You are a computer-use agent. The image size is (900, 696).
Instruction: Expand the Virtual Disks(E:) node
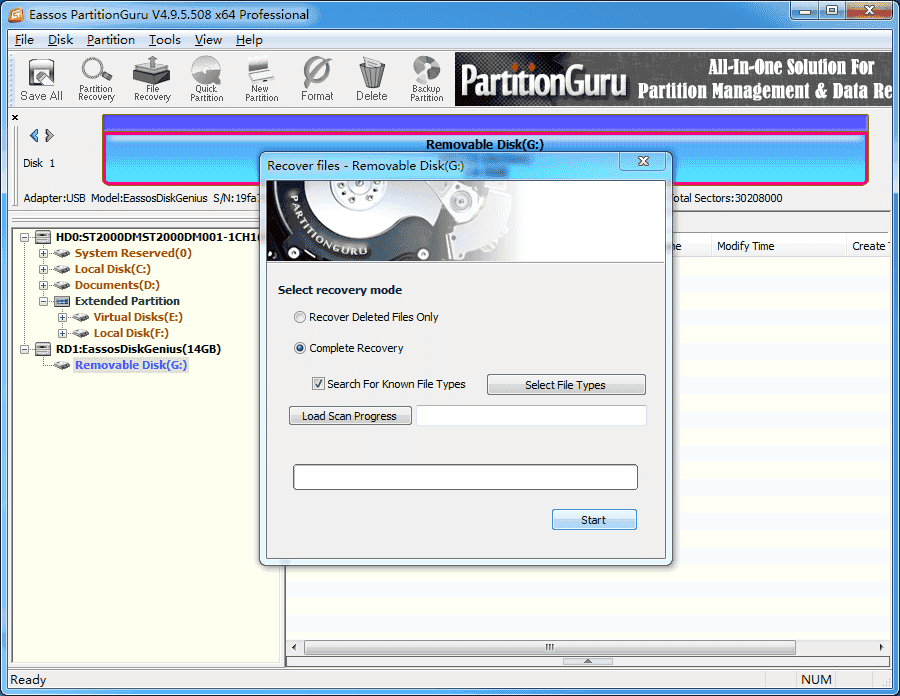[62, 317]
